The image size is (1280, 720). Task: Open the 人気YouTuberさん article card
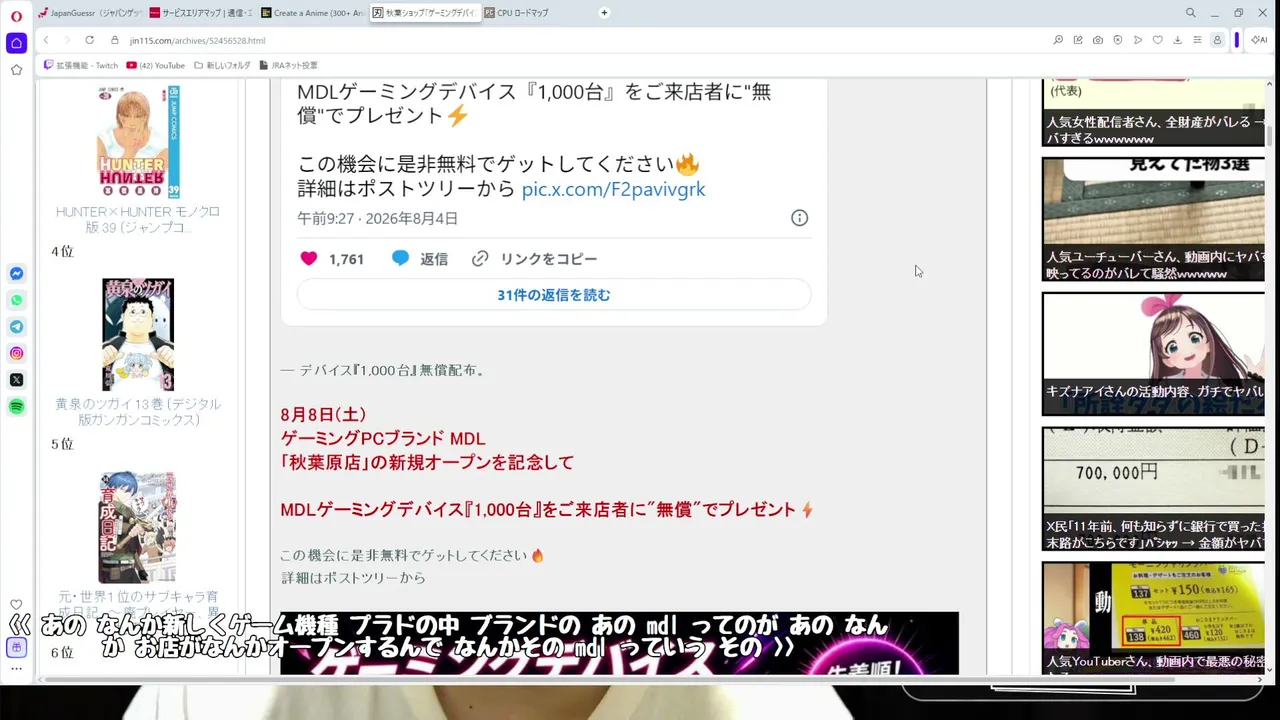[1153, 617]
